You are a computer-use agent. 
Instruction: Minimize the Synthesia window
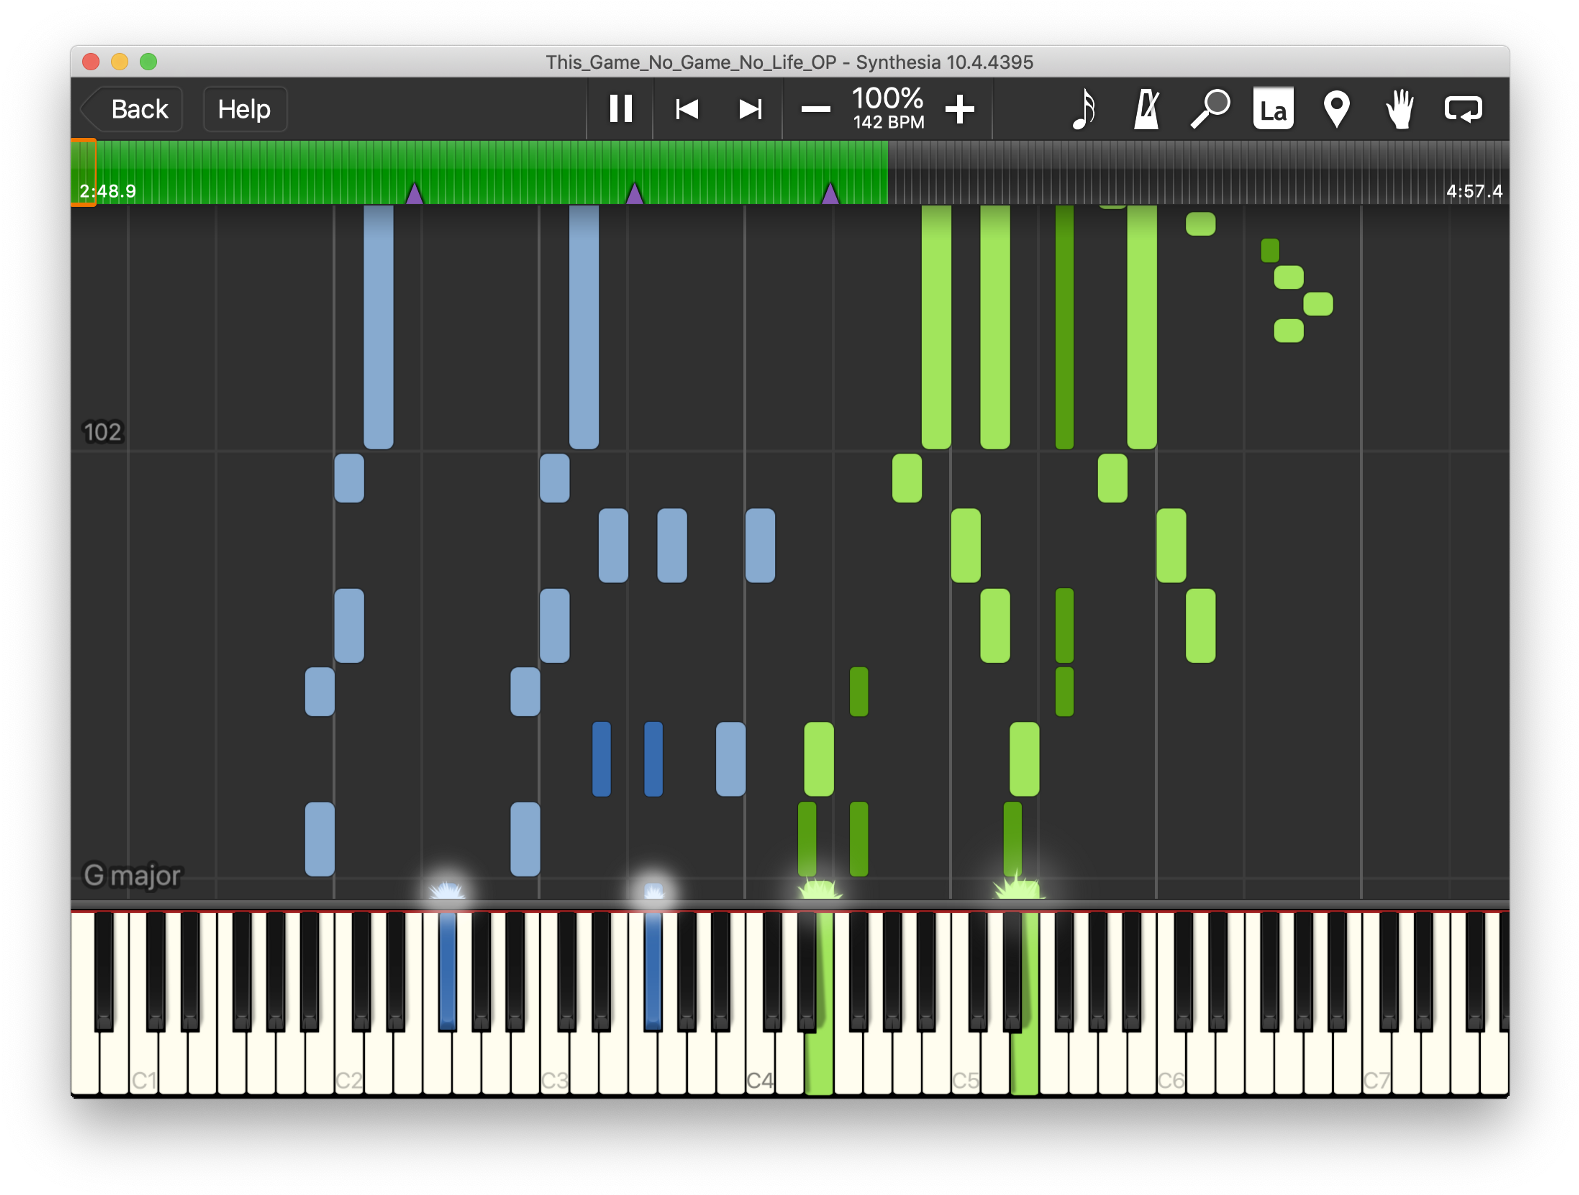120,61
